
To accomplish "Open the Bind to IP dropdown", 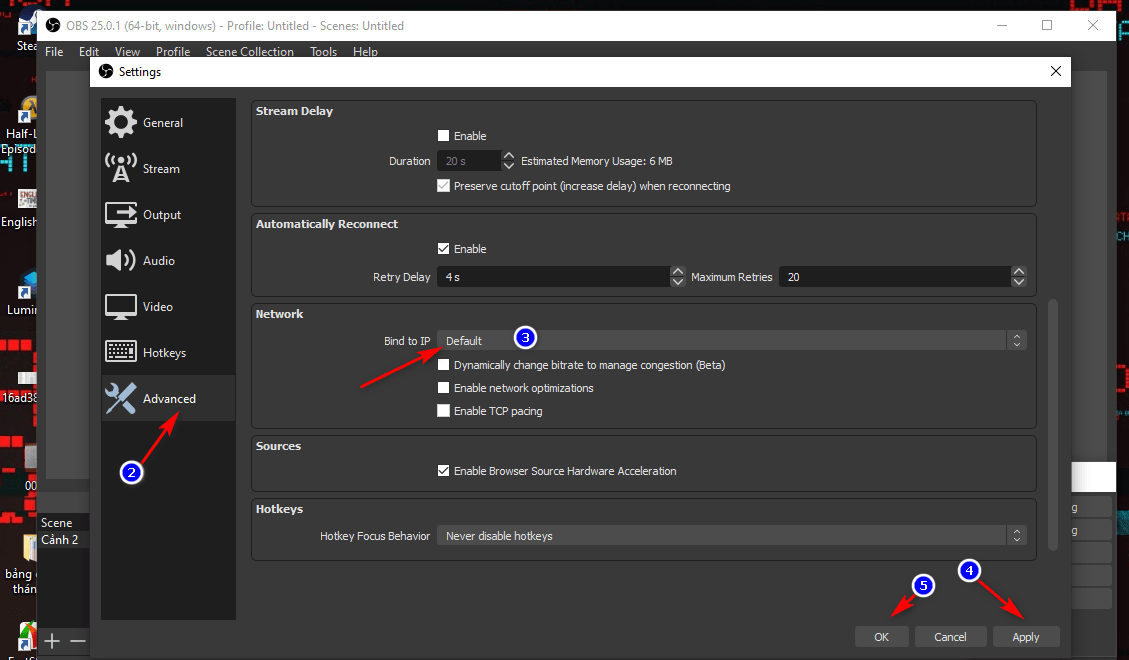I will pos(730,341).
